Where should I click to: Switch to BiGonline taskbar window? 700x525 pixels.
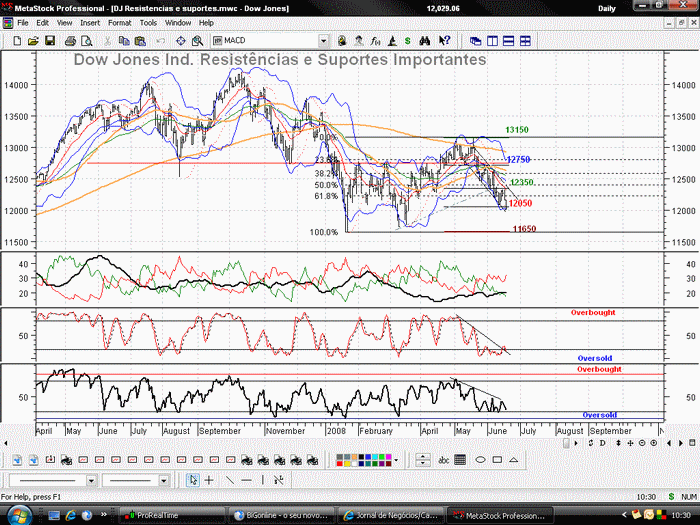coord(281,515)
